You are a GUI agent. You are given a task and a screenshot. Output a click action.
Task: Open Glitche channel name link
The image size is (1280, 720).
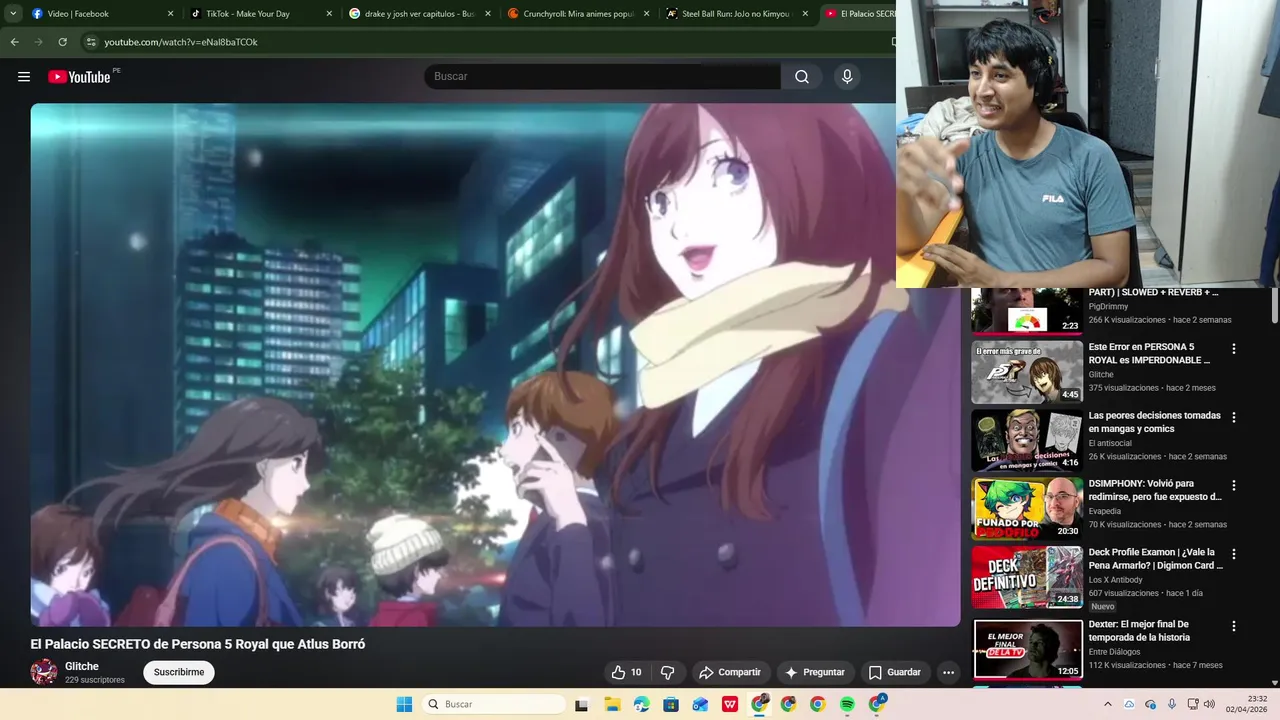(82, 666)
